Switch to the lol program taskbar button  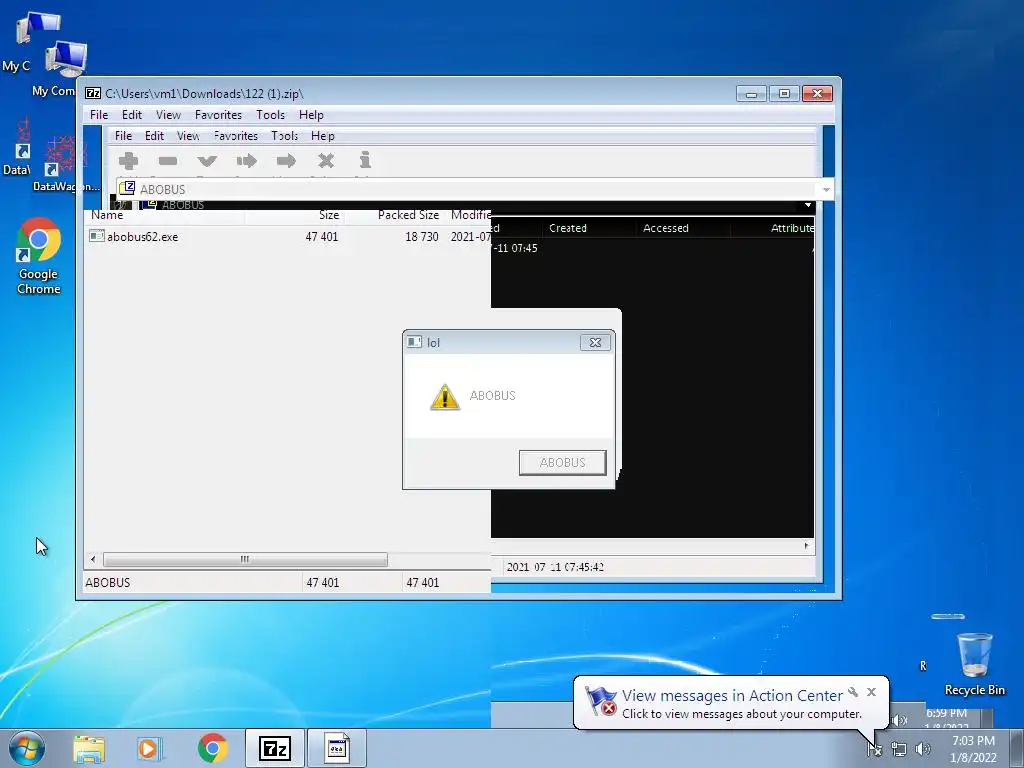click(337, 748)
